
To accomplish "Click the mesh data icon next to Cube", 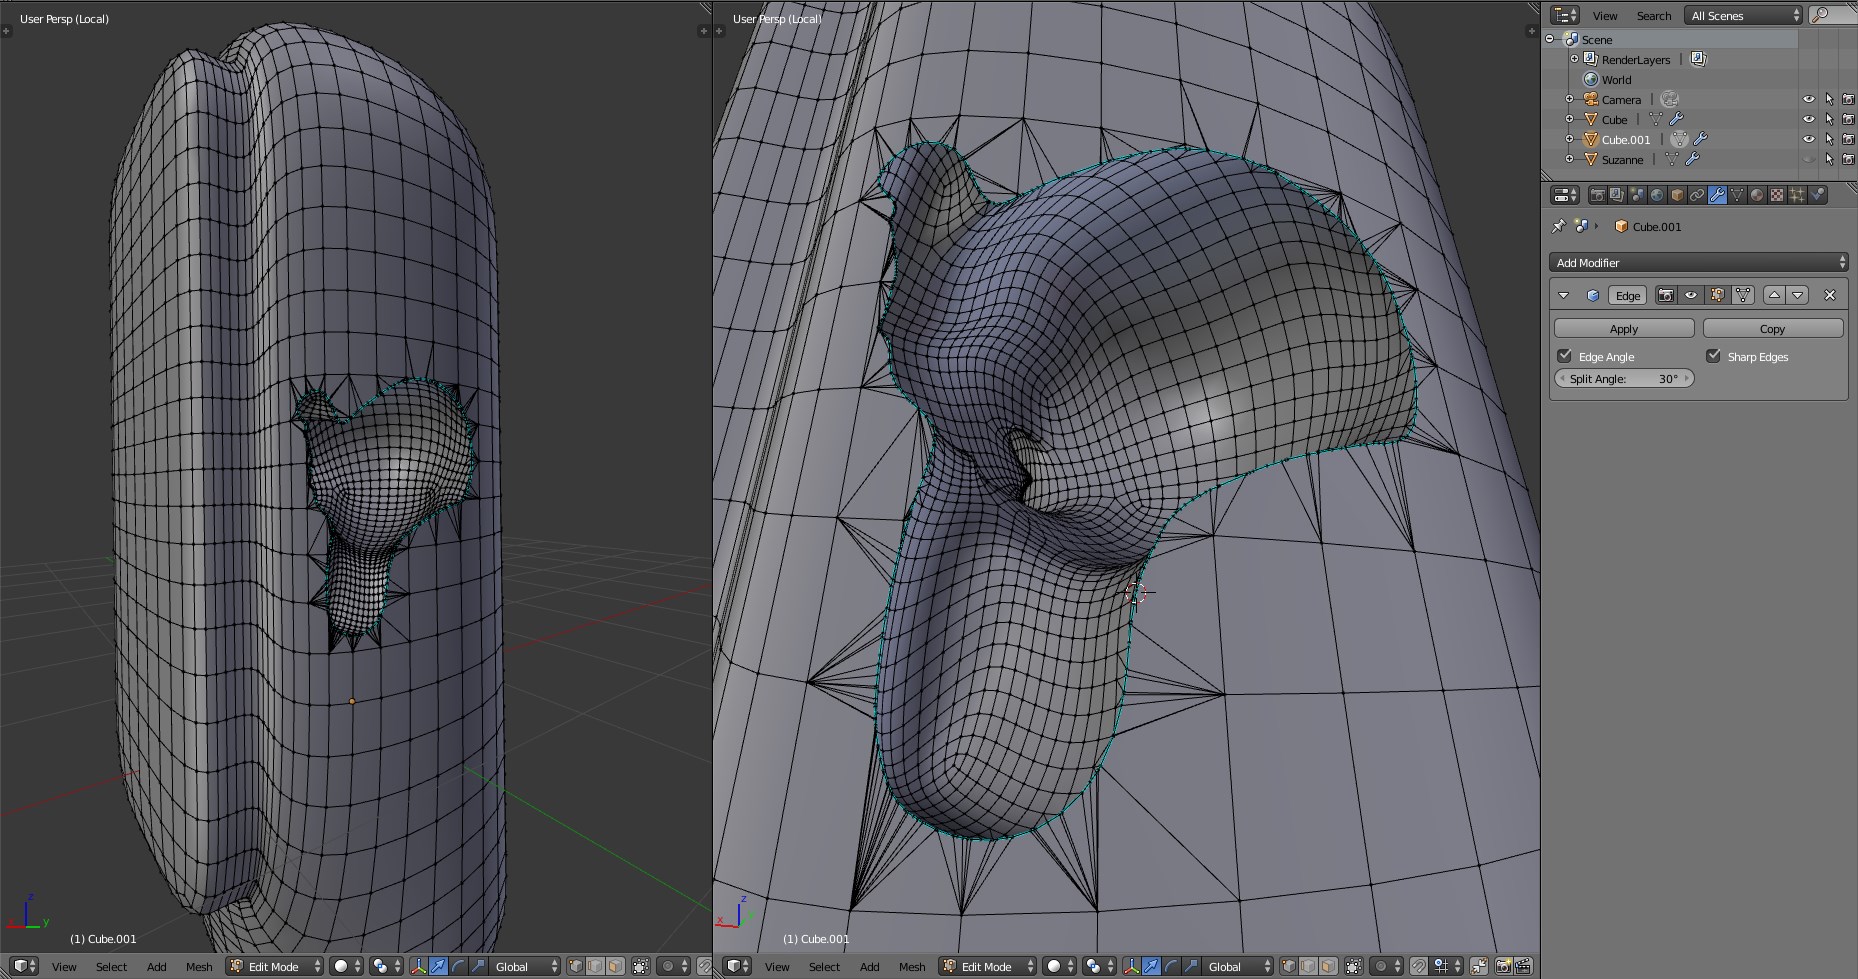I will [1656, 119].
